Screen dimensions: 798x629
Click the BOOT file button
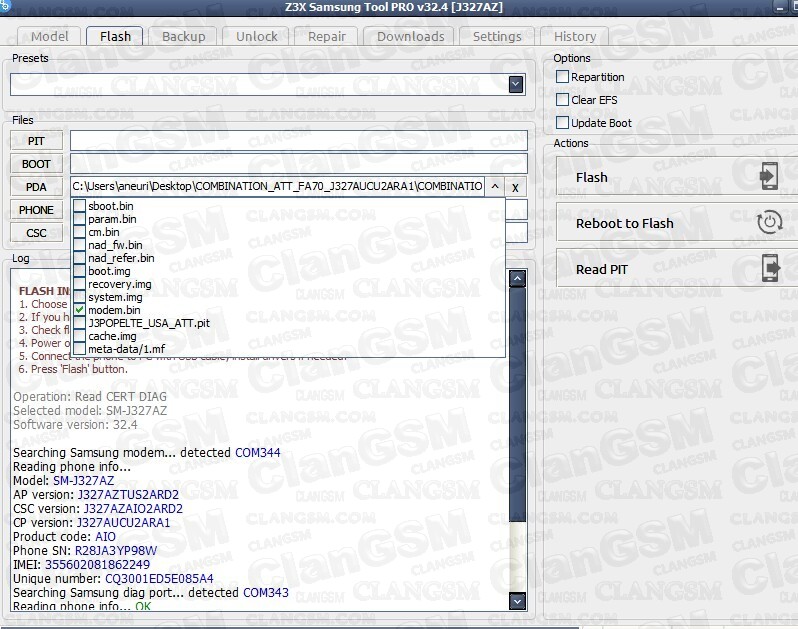pos(36,164)
